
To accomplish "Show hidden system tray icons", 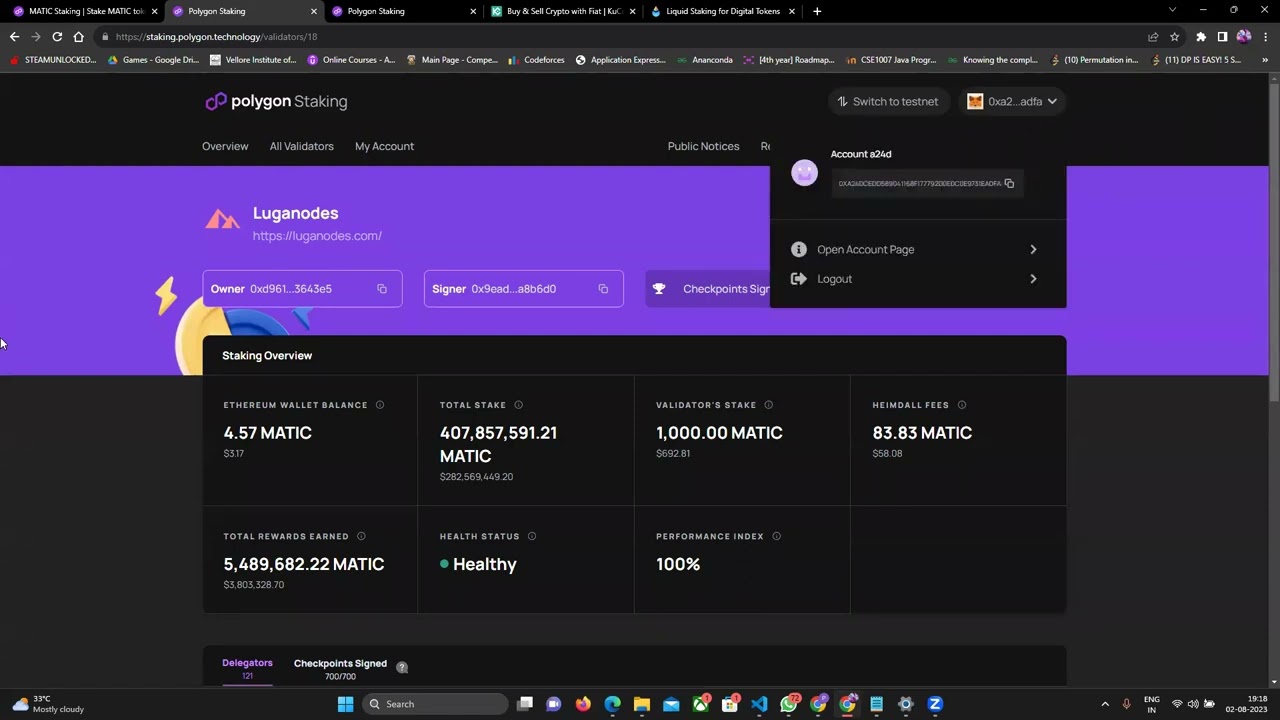I will click(1105, 704).
